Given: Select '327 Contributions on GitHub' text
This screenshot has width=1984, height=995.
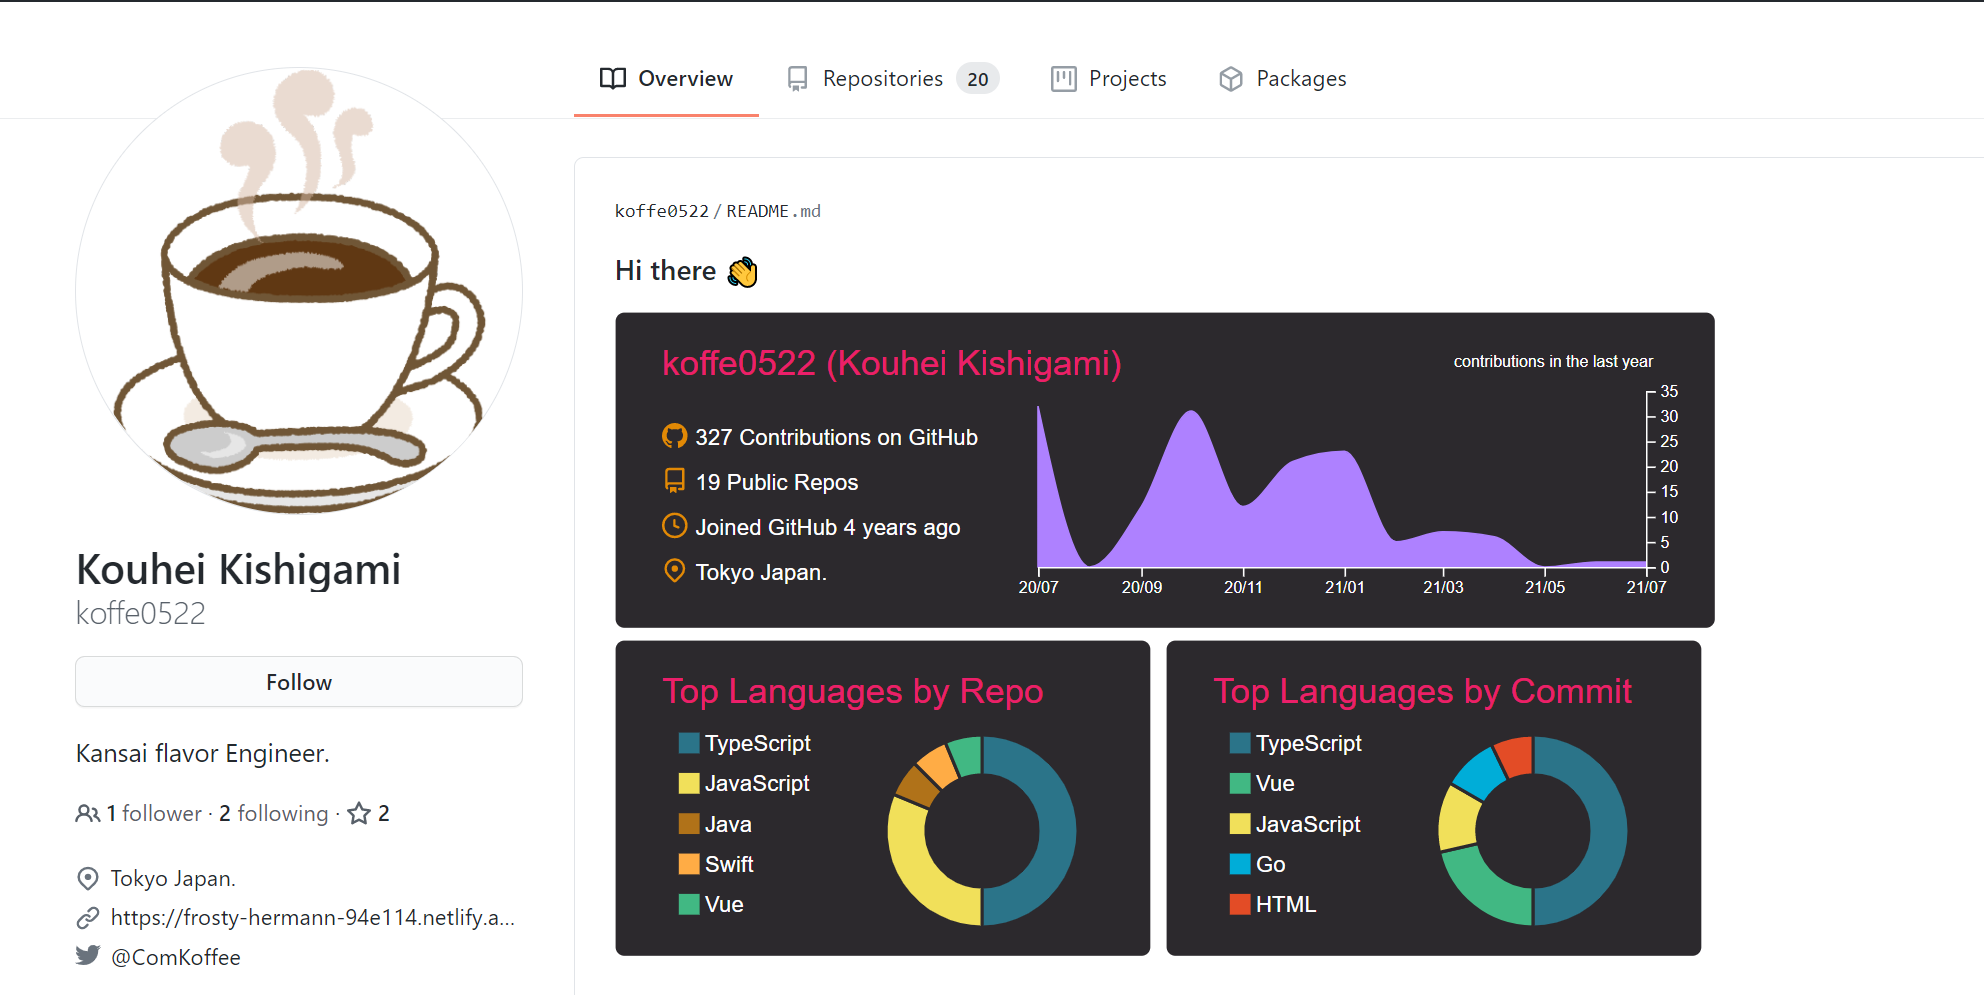Looking at the screenshot, I should click(837, 438).
